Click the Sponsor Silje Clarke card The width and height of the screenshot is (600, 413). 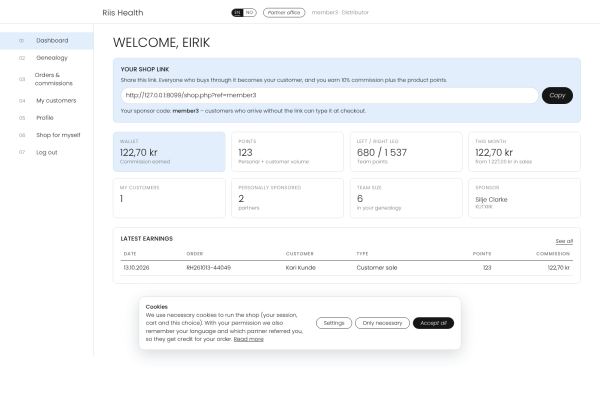click(524, 198)
